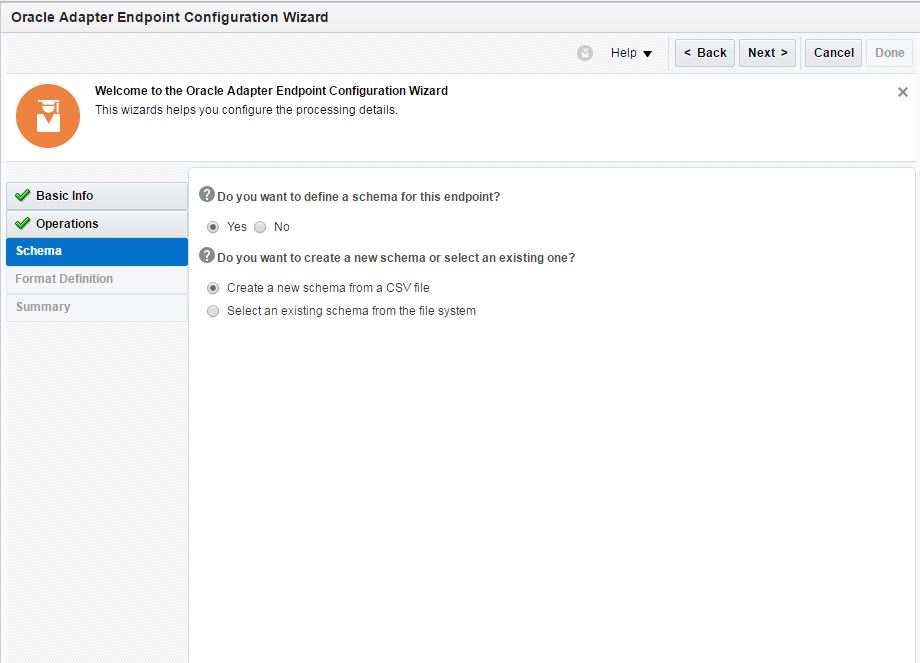Open the Format Definition step
Screen dimensions: 920x663
tap(64, 279)
